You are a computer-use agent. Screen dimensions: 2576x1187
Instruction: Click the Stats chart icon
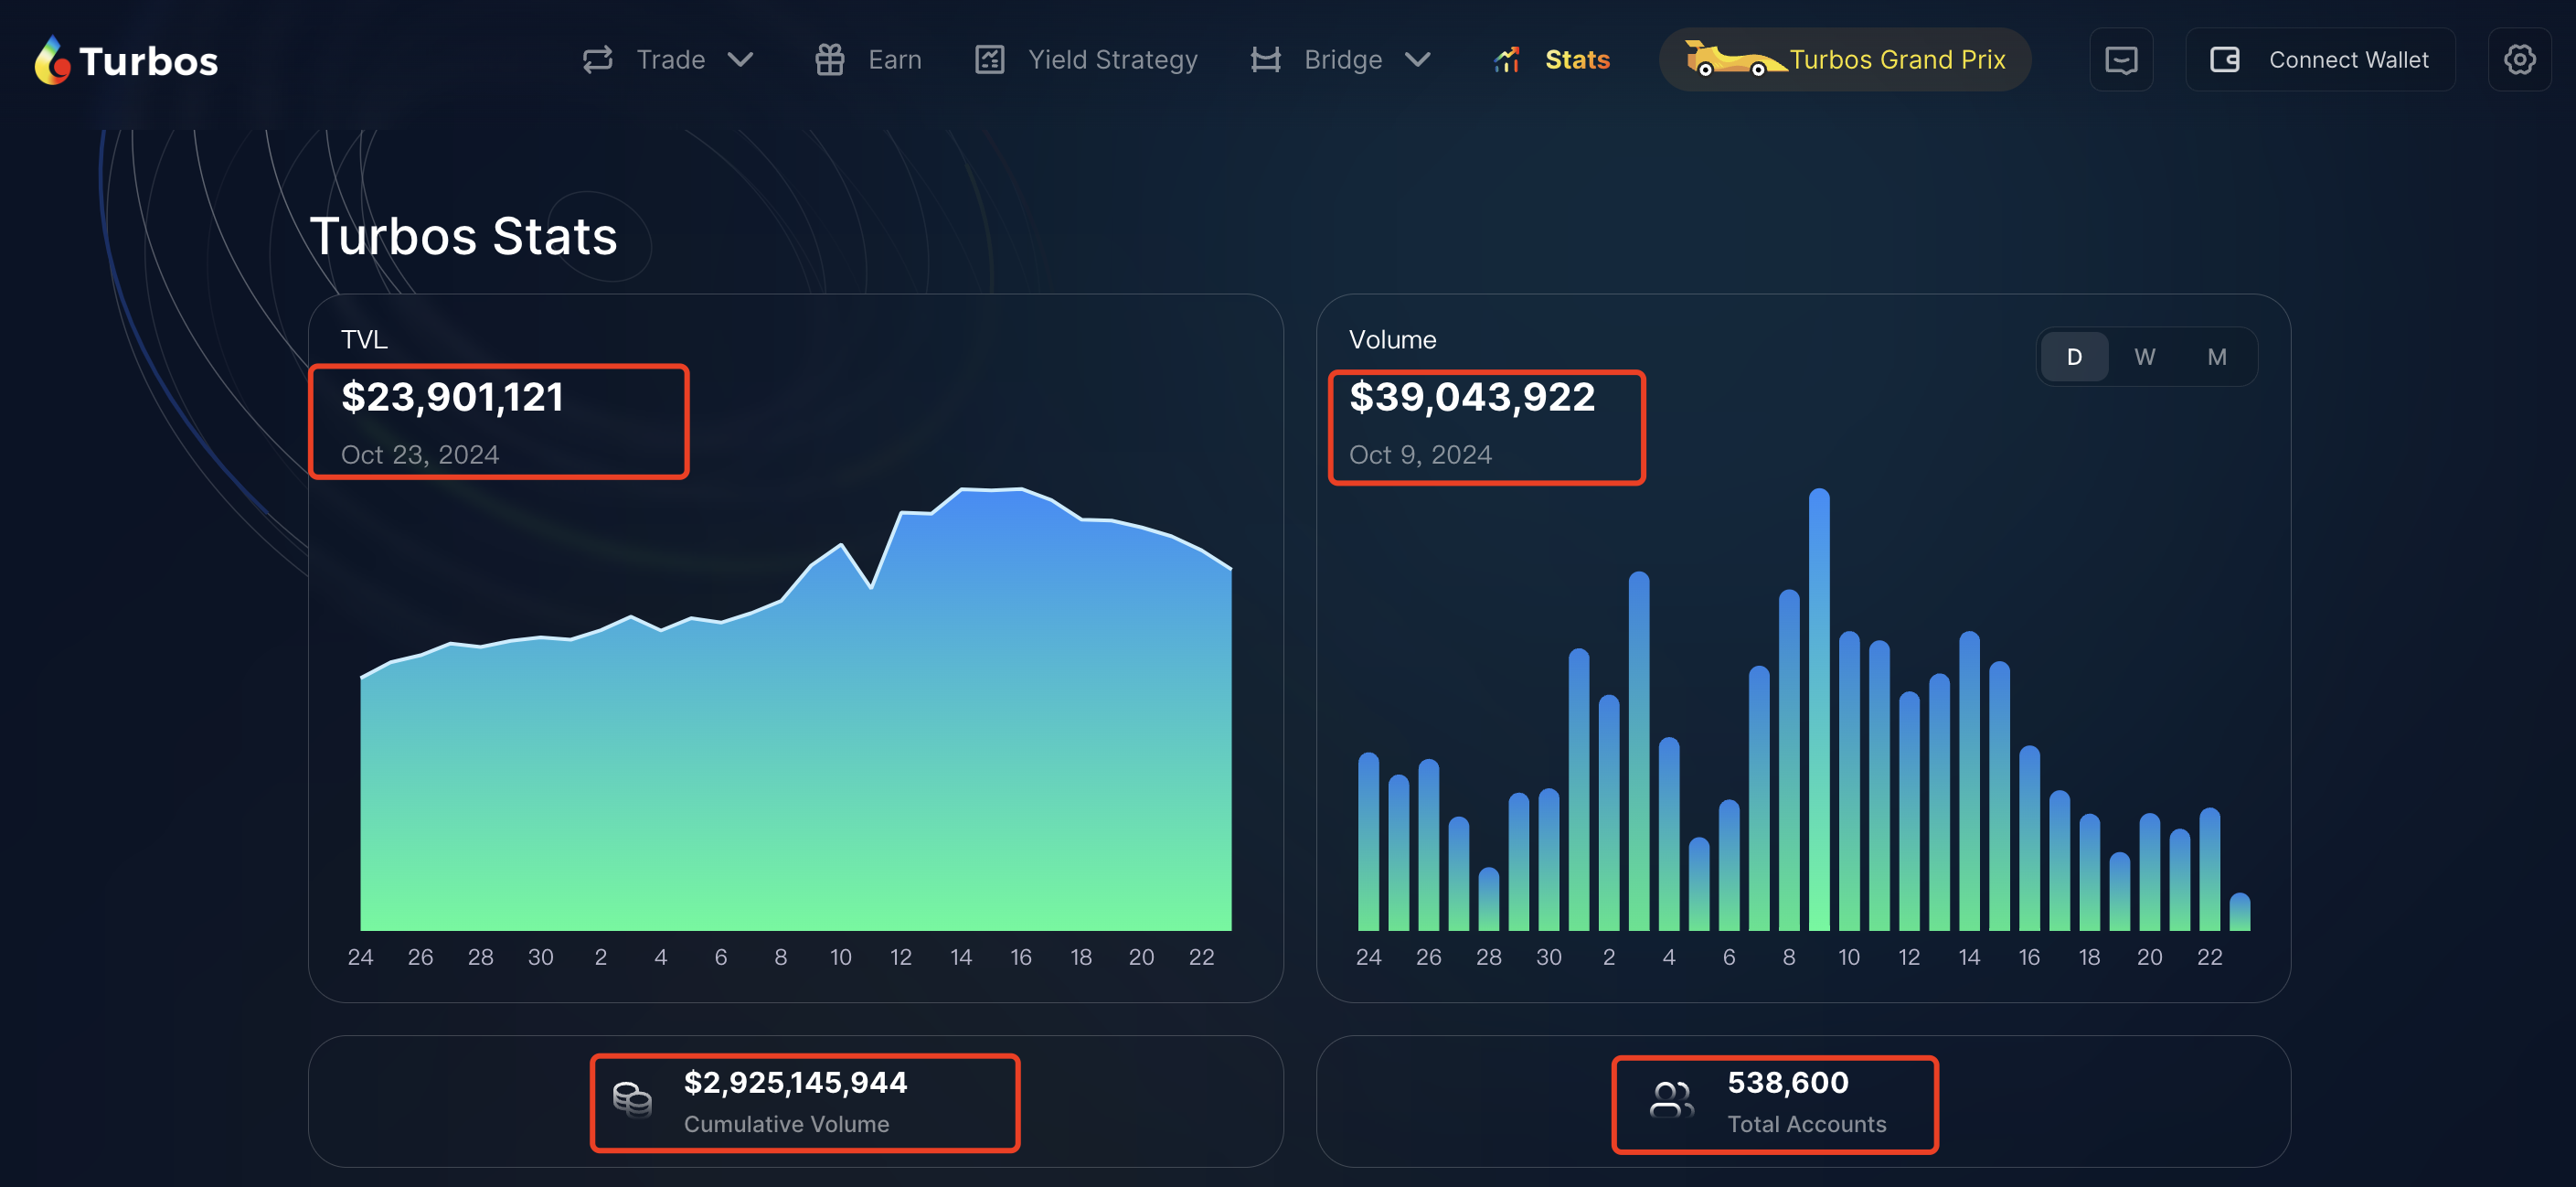coord(1506,60)
